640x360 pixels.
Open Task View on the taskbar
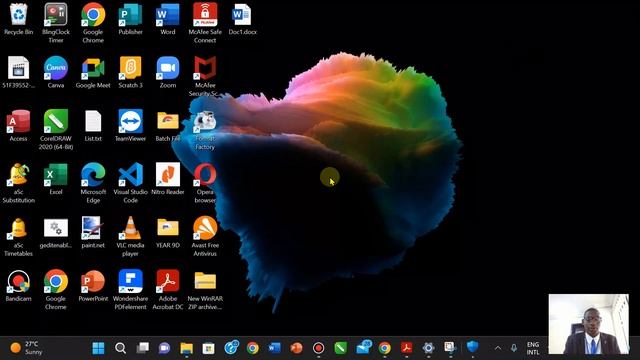pos(142,348)
